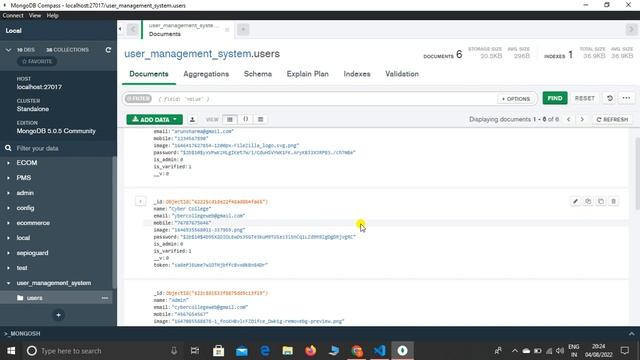640x360 pixels.
Task: Open Chrome from the taskbar
Action: pos(357,351)
